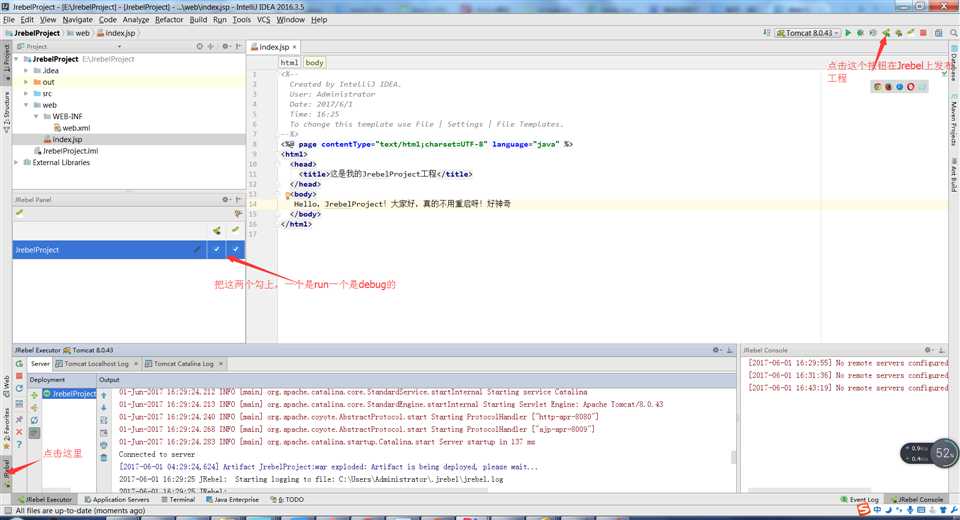Expand the .idea folder
The image size is (960, 520).
click(26, 71)
